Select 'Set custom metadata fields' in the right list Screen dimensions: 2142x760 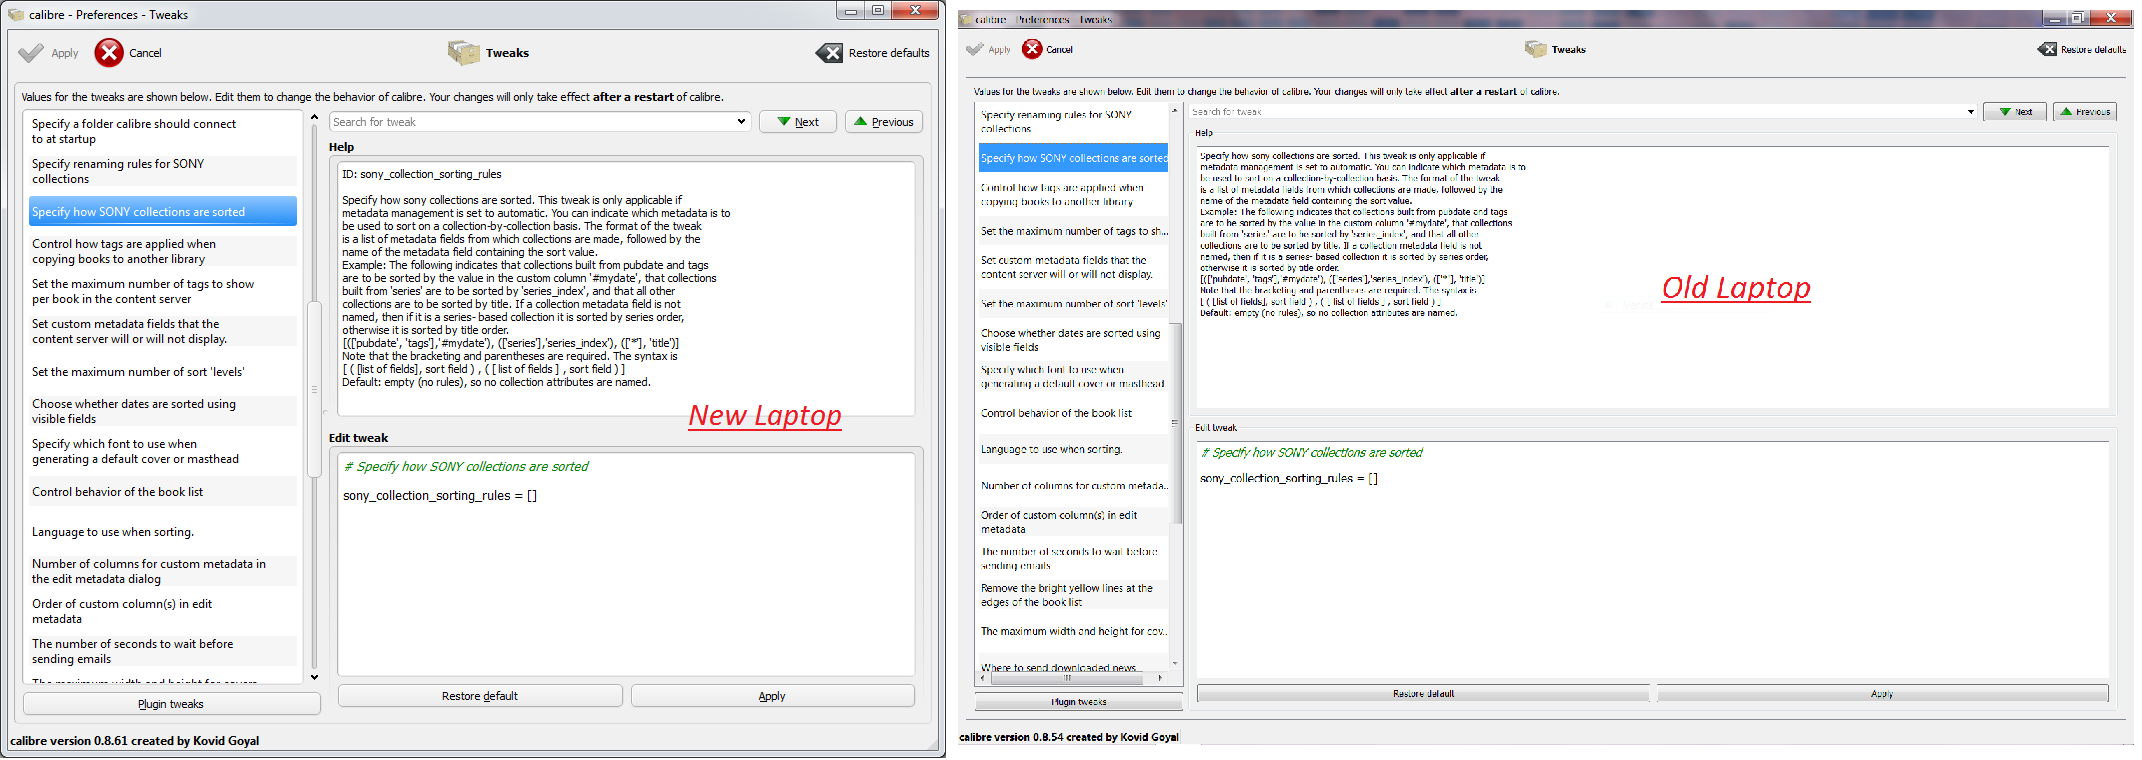point(1073,267)
